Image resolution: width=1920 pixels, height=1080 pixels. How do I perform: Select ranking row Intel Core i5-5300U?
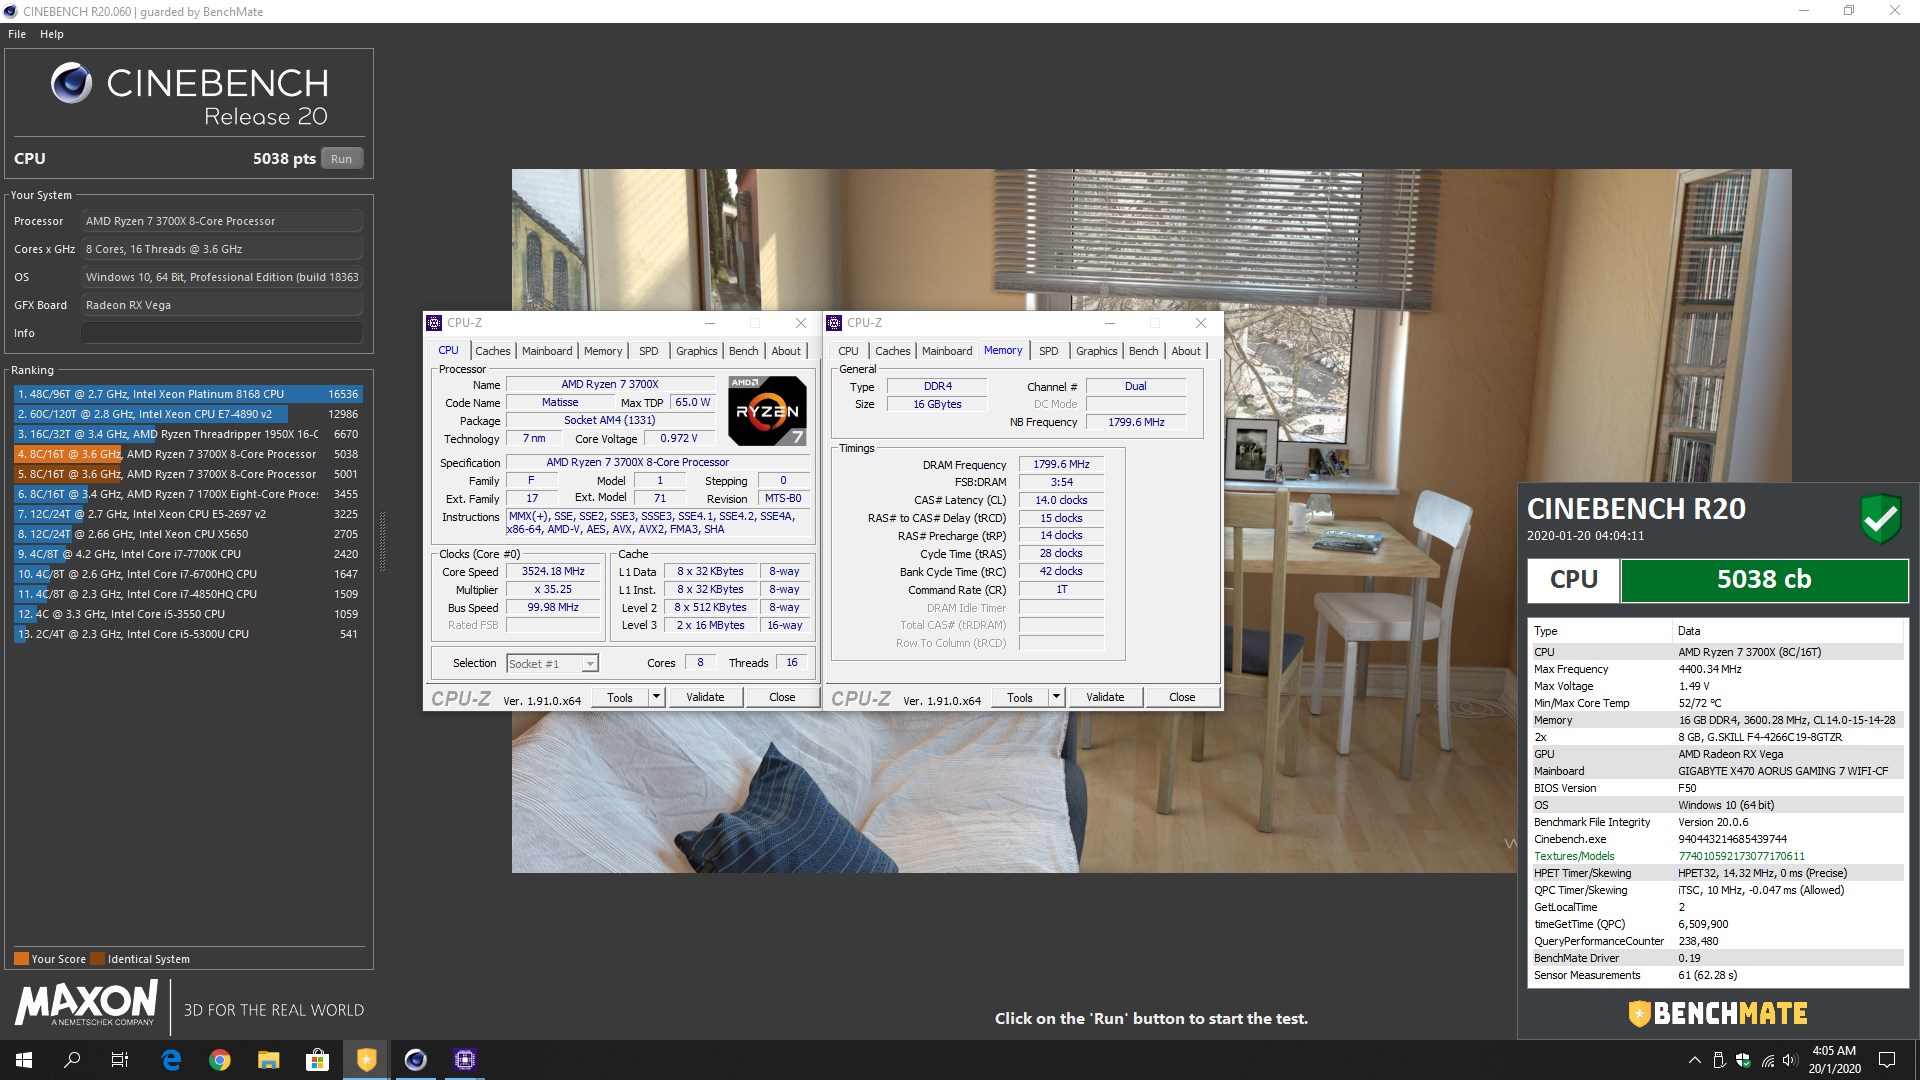188,634
